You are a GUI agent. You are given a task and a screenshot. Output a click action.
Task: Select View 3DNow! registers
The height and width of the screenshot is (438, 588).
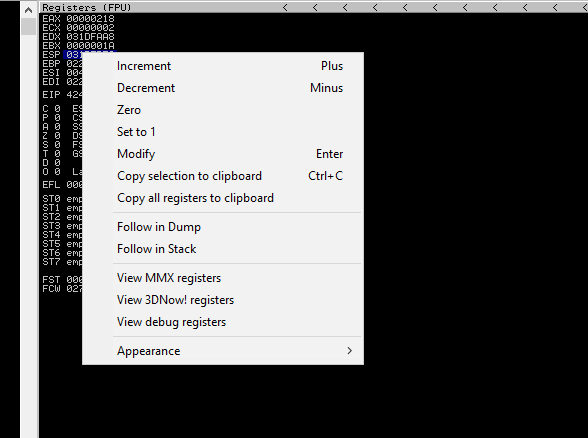(223, 300)
